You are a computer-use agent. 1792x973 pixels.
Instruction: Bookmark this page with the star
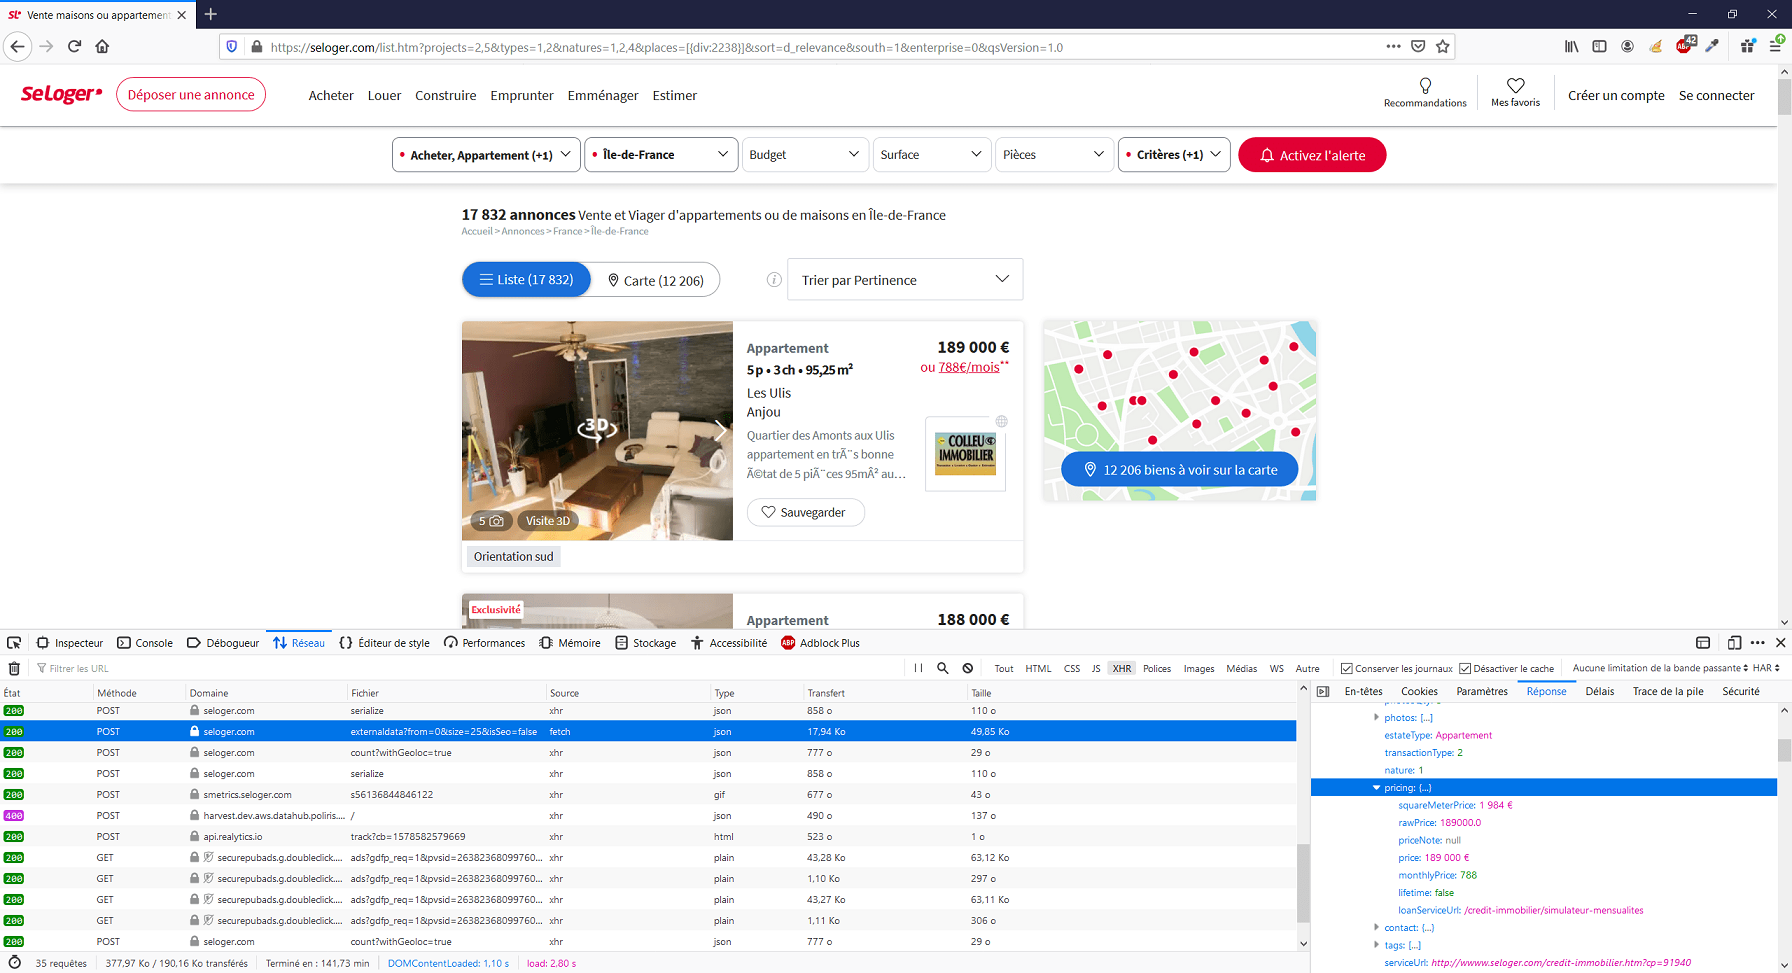(x=1442, y=46)
